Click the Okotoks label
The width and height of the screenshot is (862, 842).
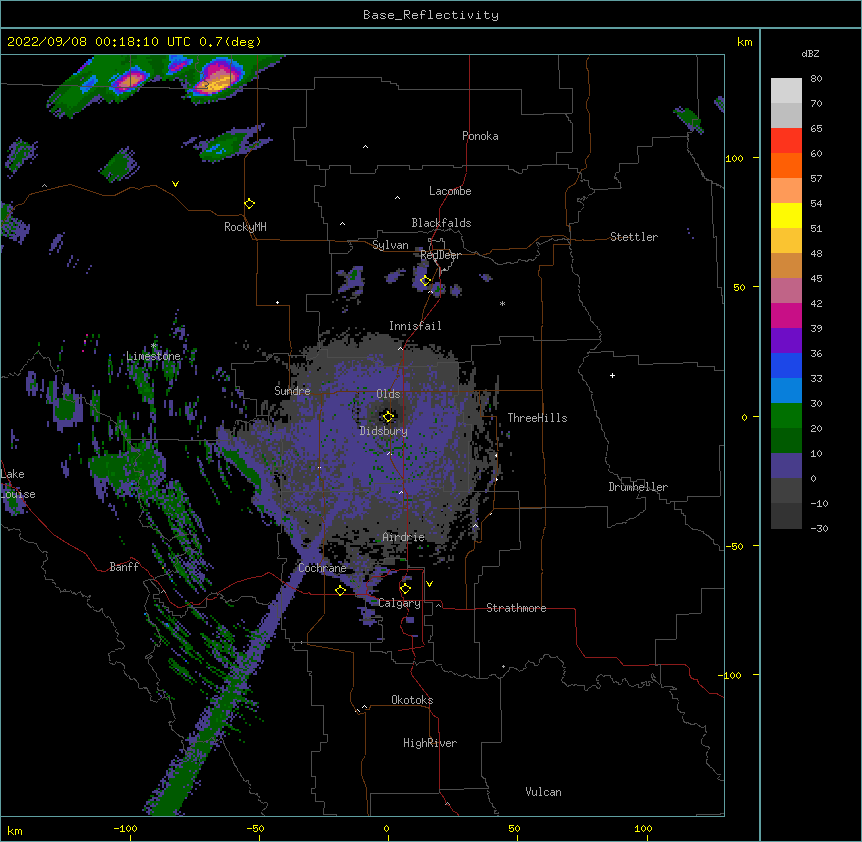412,700
